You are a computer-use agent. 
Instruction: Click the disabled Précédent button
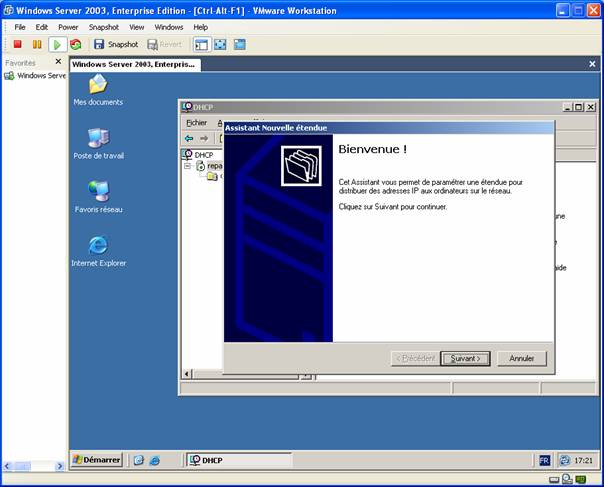[x=415, y=359]
